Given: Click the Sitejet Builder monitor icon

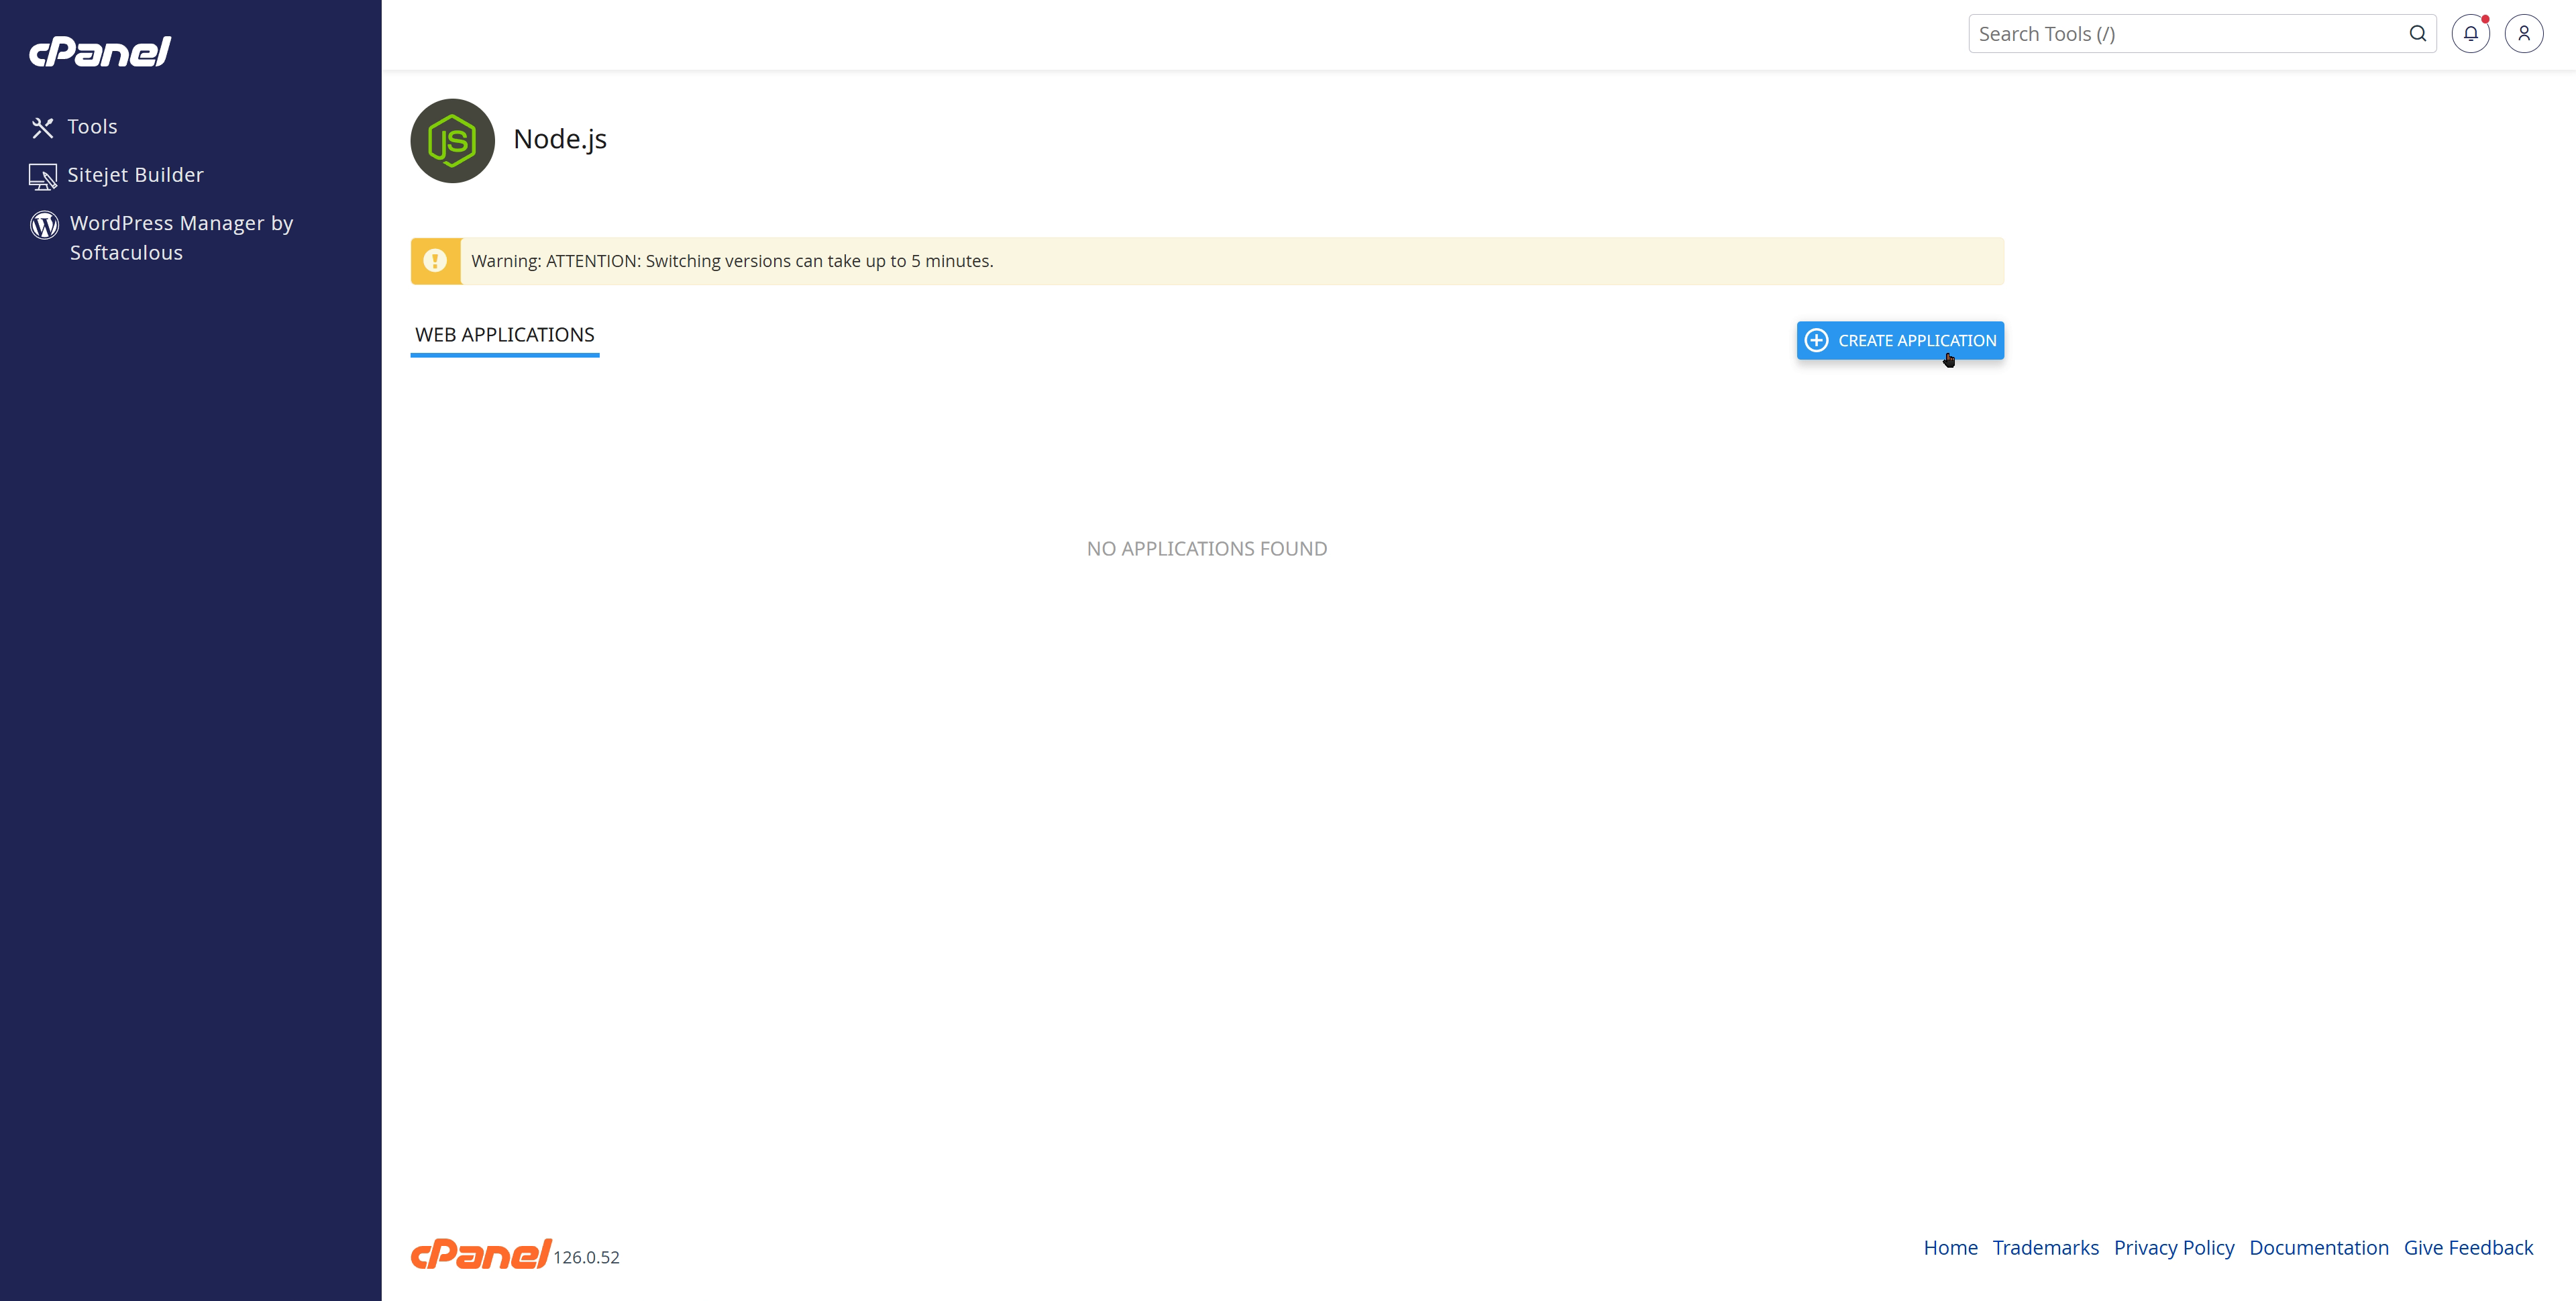Looking at the screenshot, I should (42, 177).
